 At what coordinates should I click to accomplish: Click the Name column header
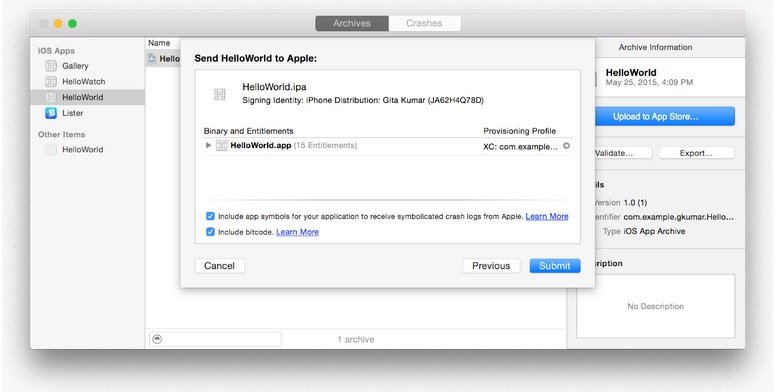pos(159,43)
